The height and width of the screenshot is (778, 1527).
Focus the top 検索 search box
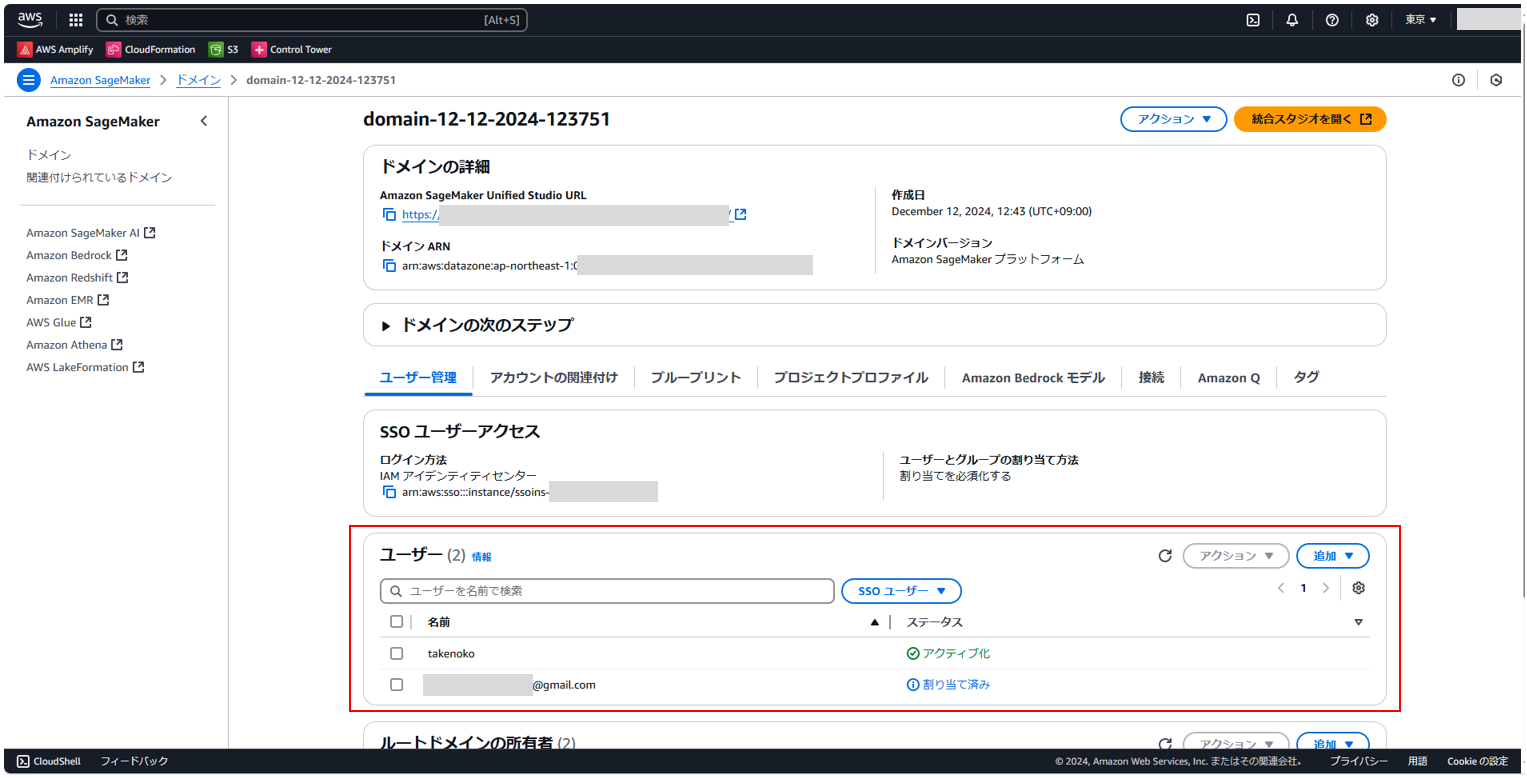coord(311,20)
